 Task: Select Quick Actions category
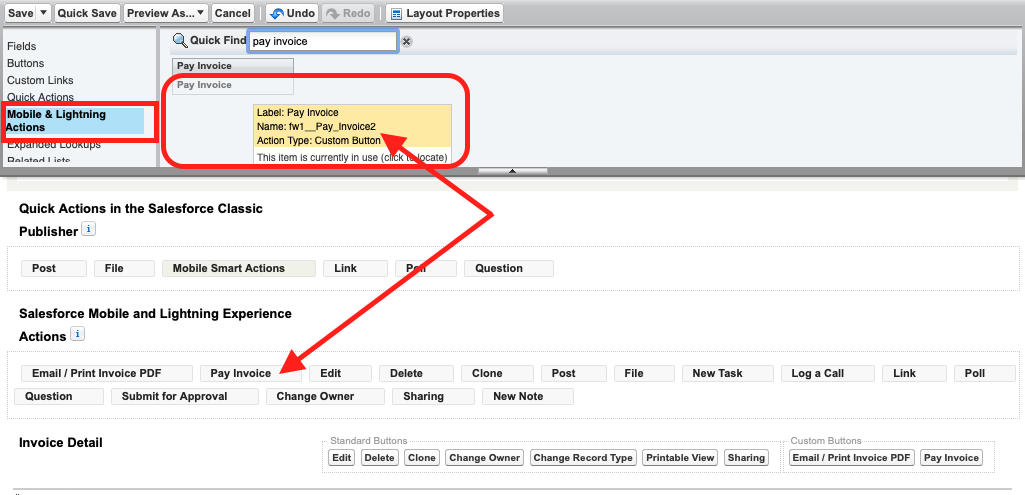coord(40,97)
